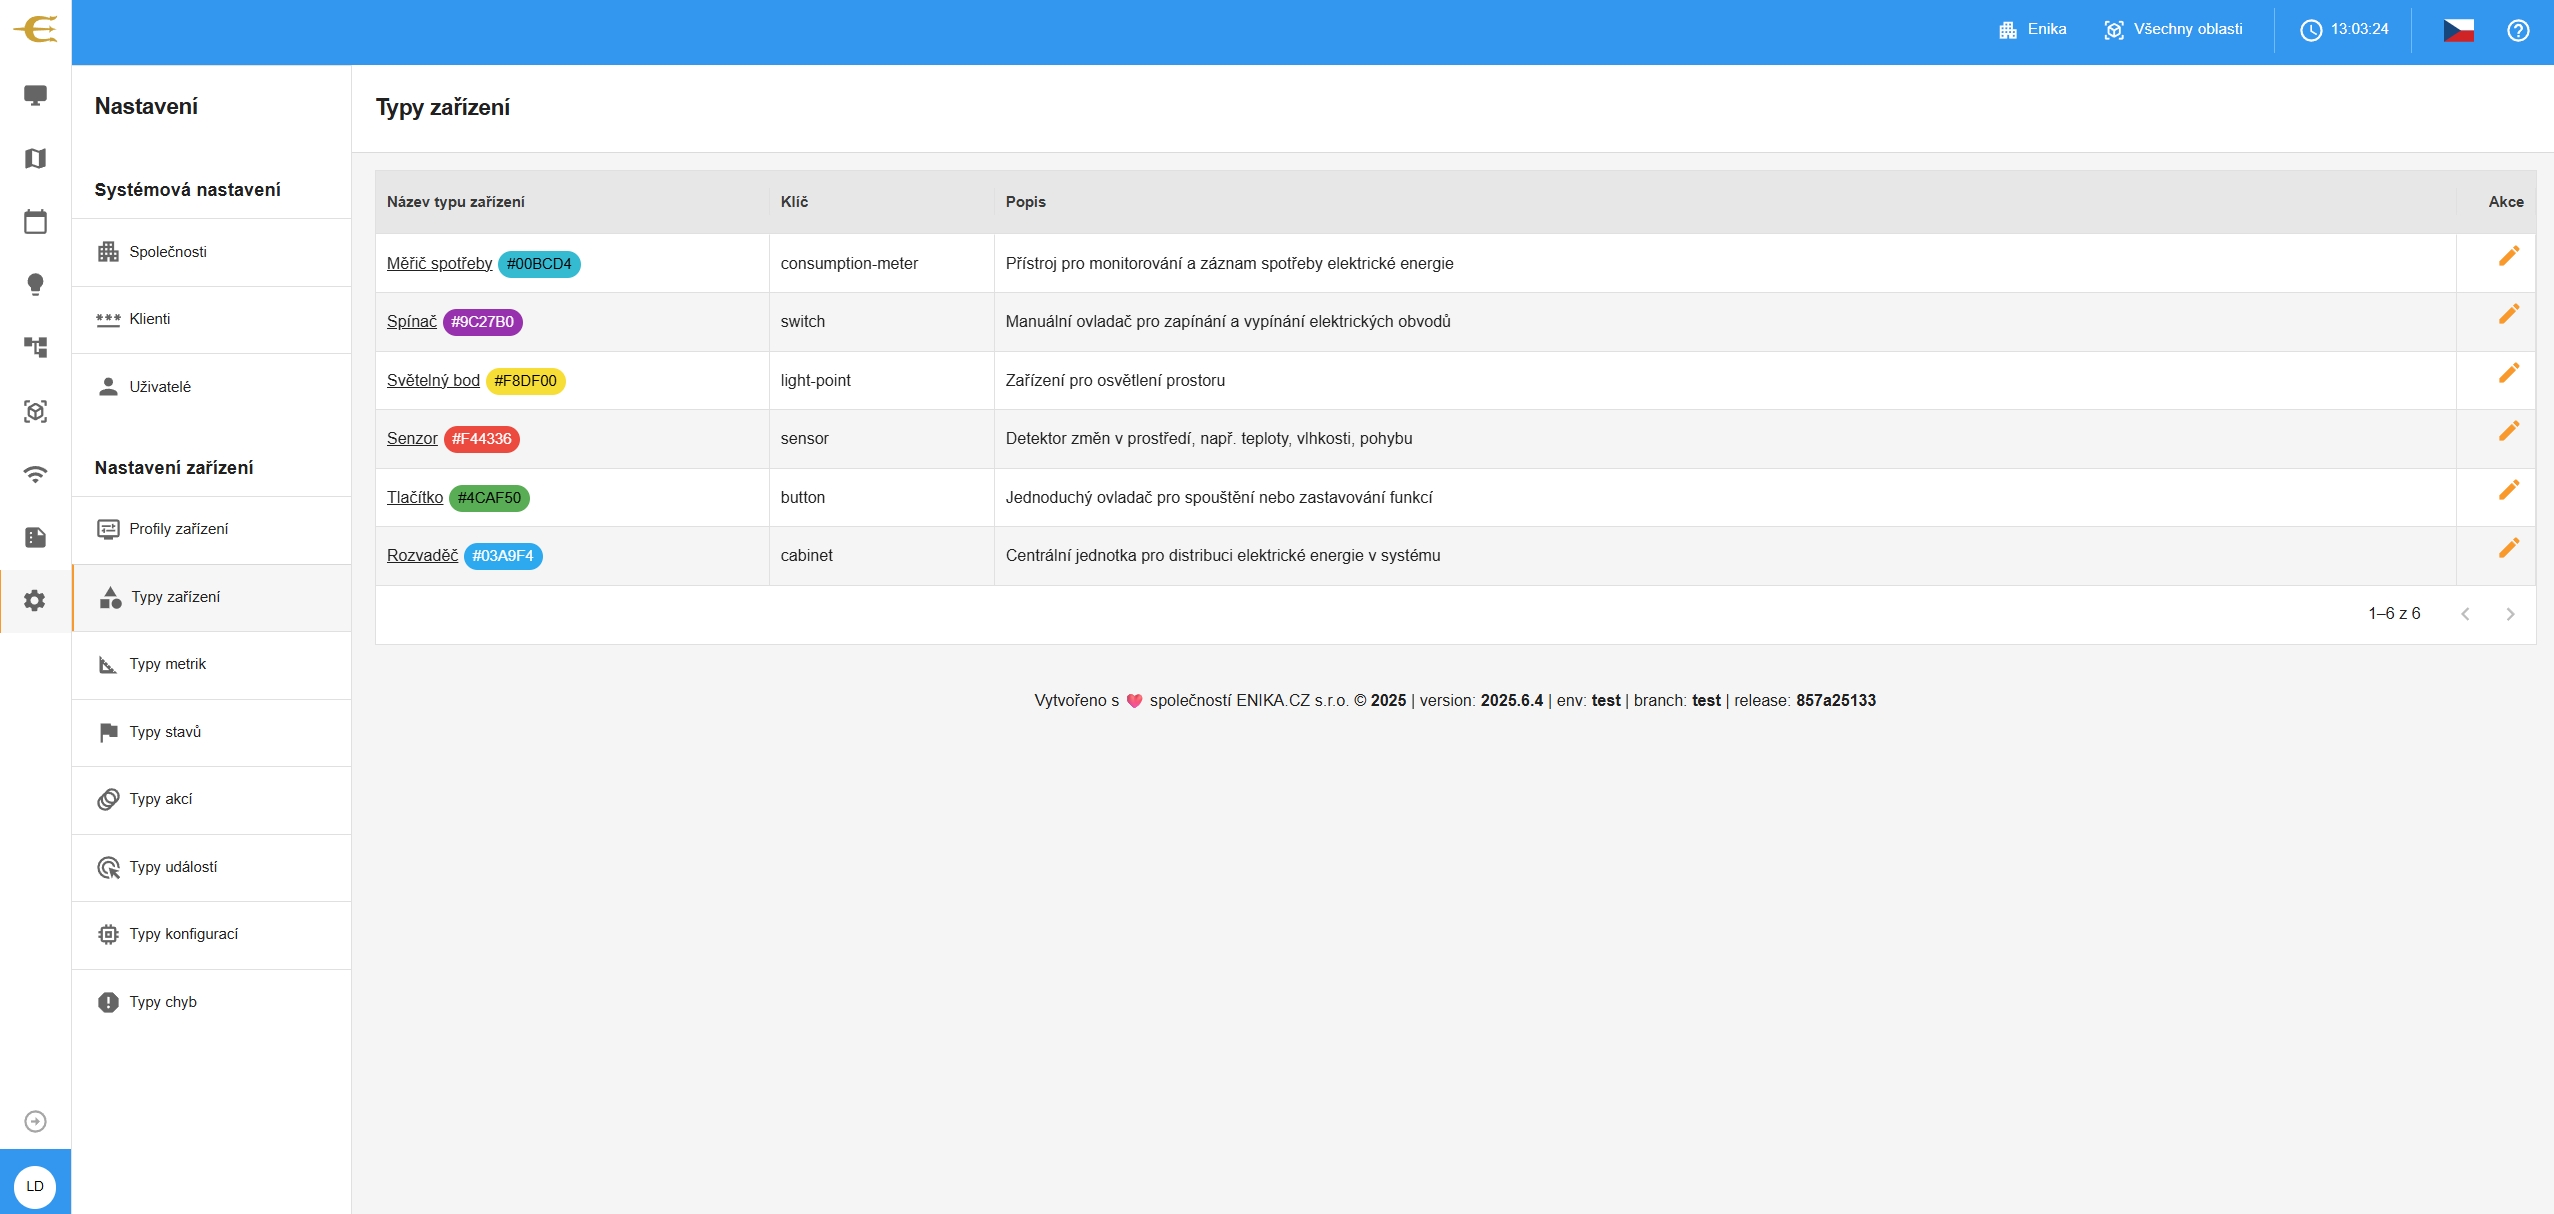The height and width of the screenshot is (1214, 2554).
Task: Click the hierarchy tree icon in left rail
Action: tap(35, 347)
